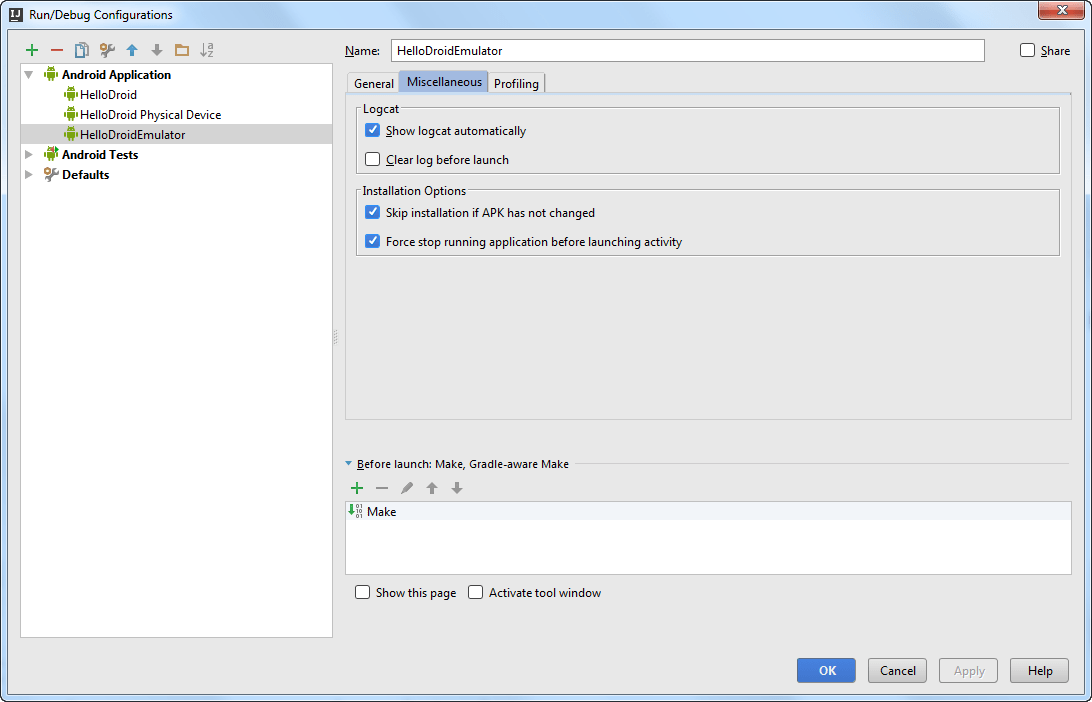Open the Profiling tab

pos(516,84)
